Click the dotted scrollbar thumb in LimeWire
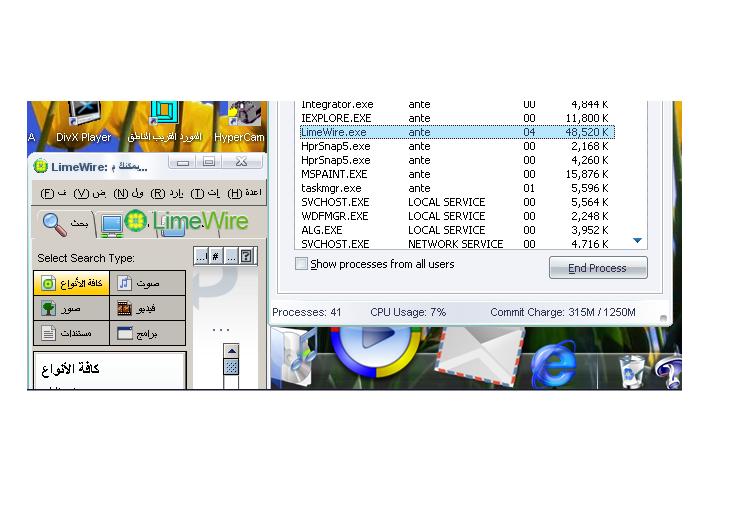This screenshot has width=732, height=516. pyautogui.click(x=232, y=367)
